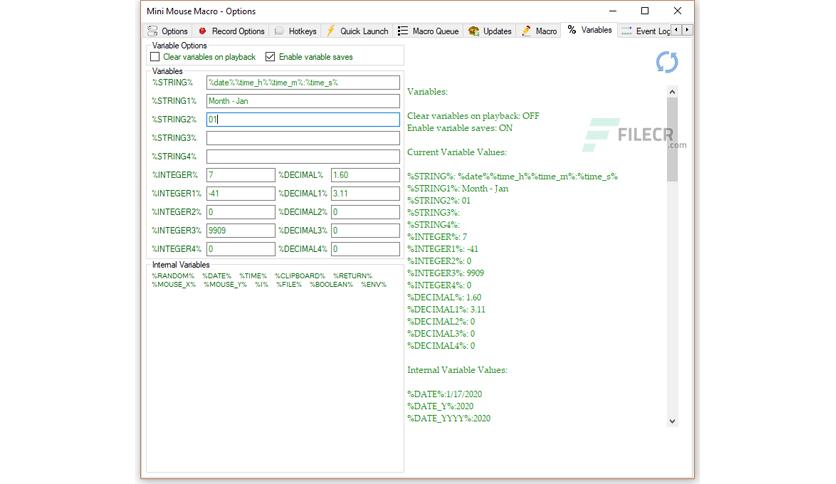Viewport: 836px width, 484px height.
Task: Maximize the Mini Mouse Macro window
Action: (645, 11)
